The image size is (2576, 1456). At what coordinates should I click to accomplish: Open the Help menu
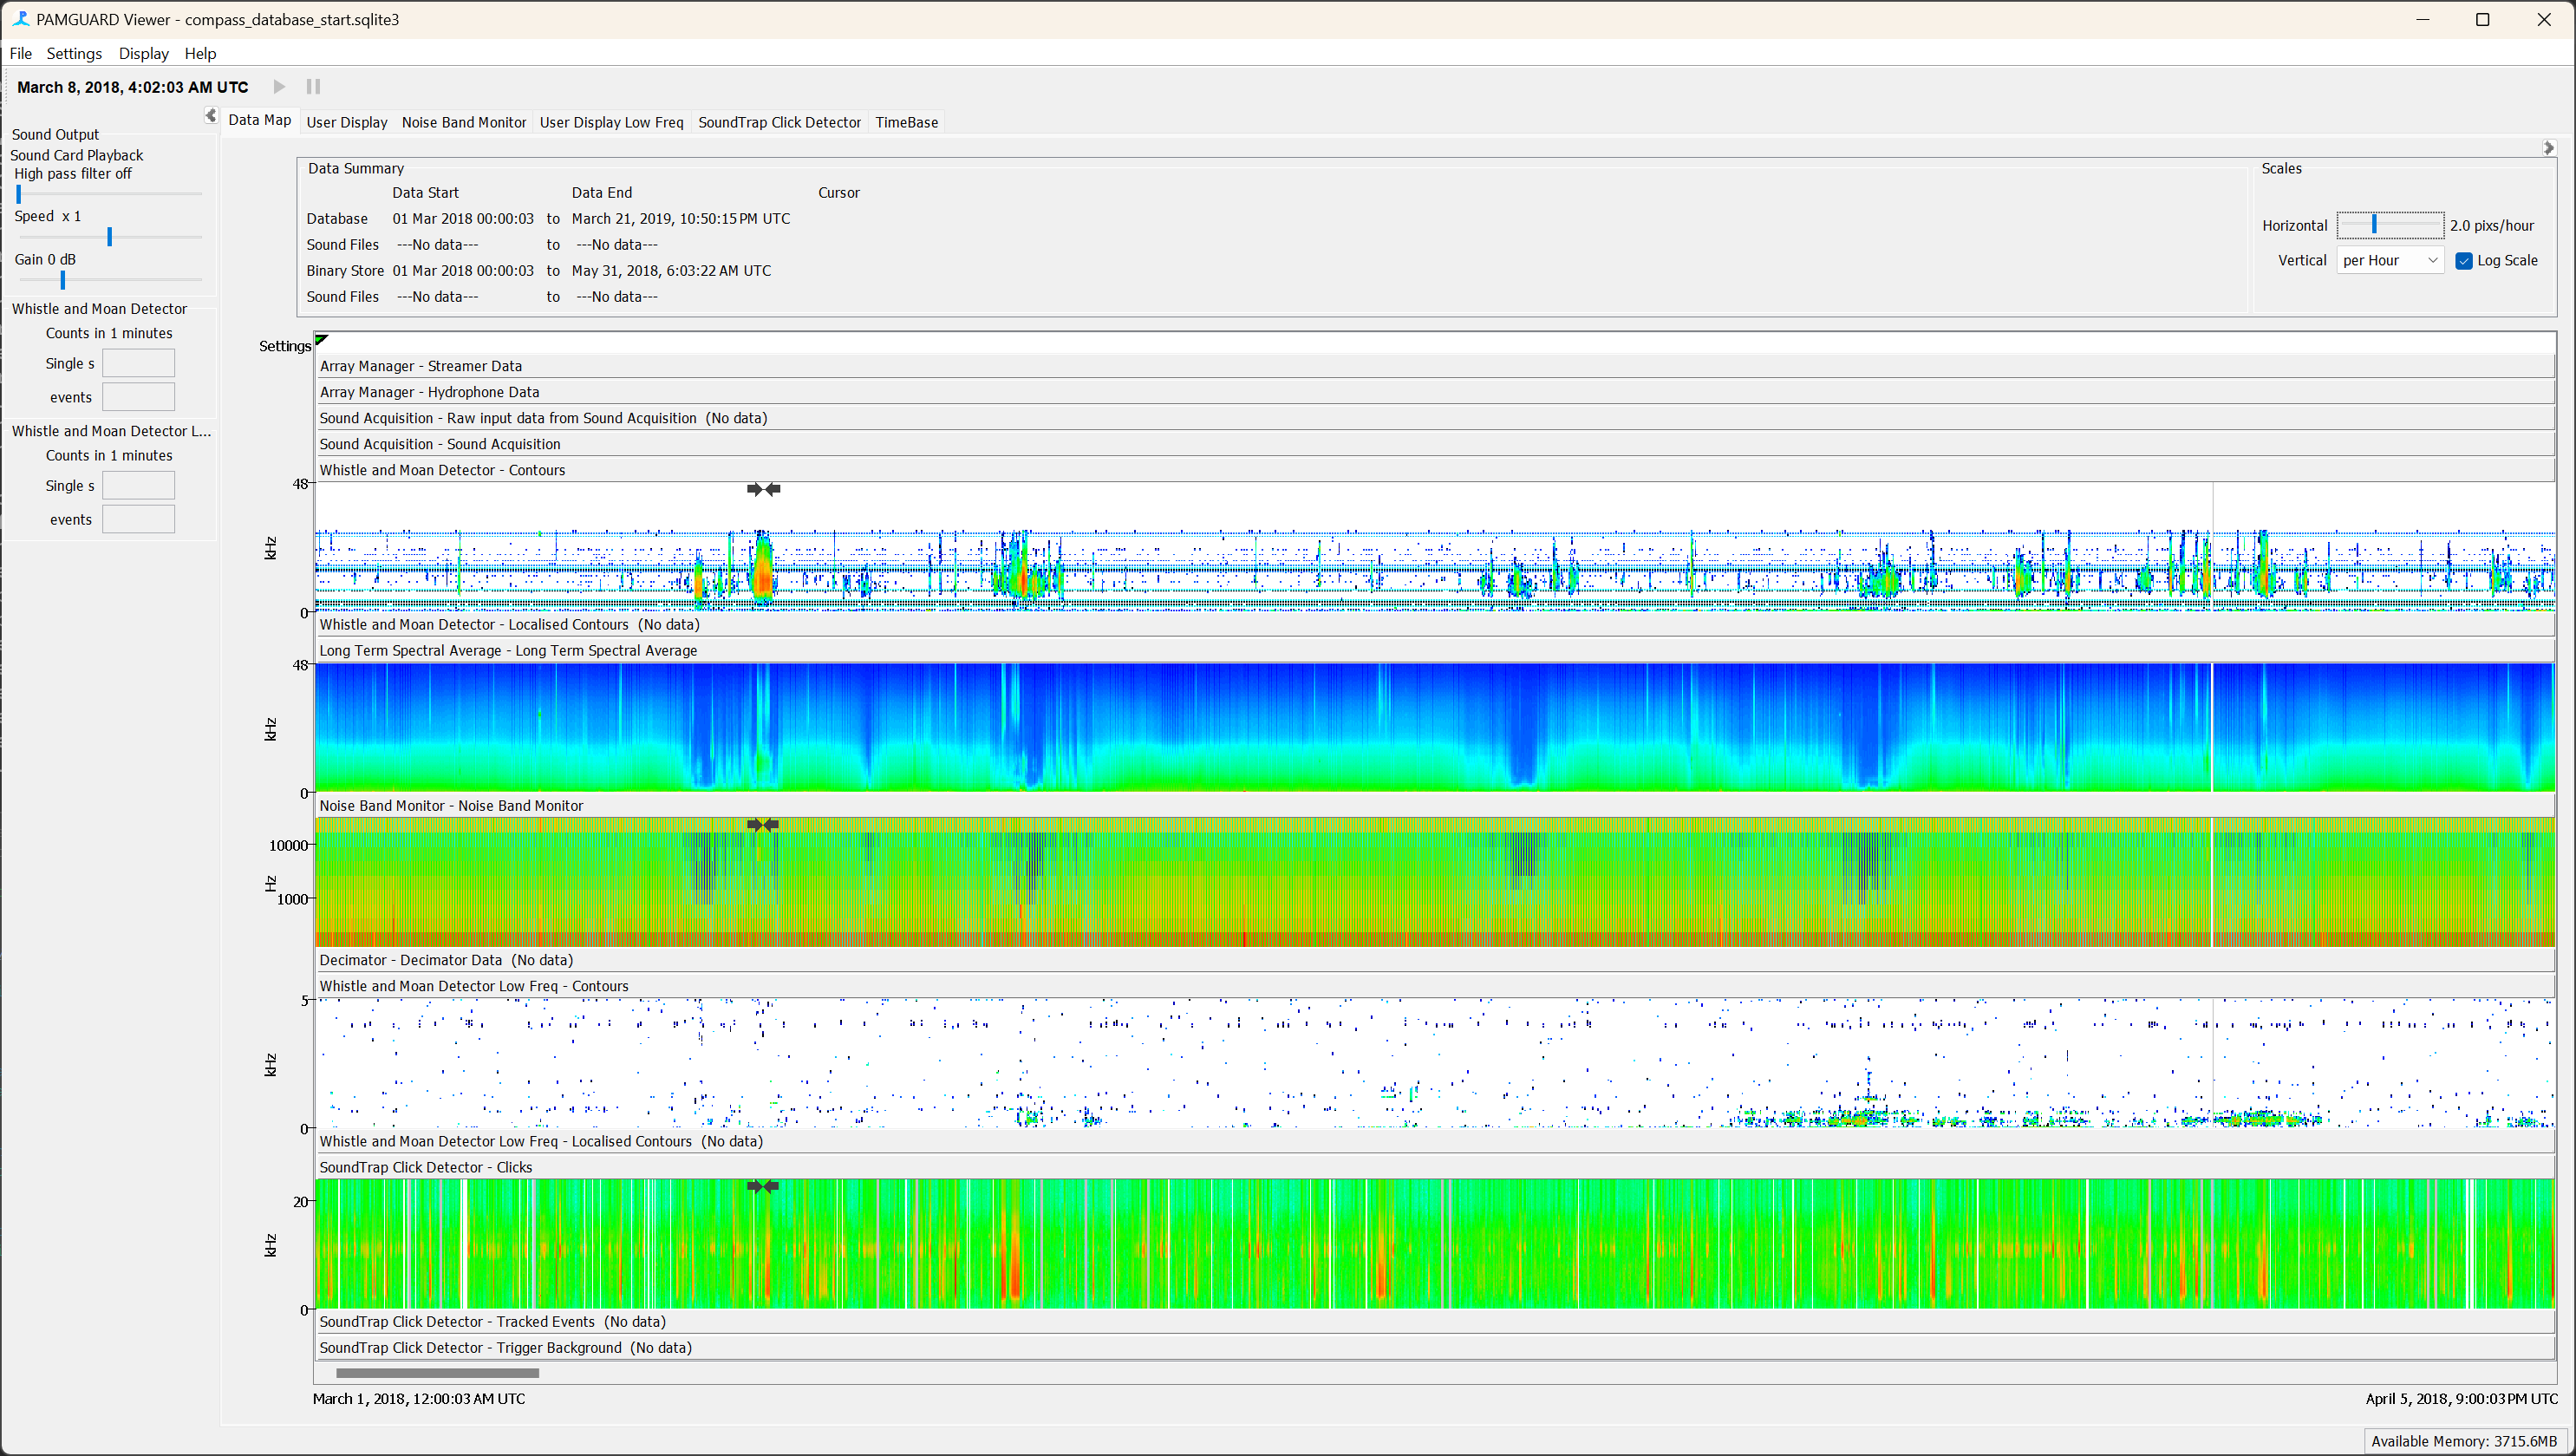(x=200, y=53)
